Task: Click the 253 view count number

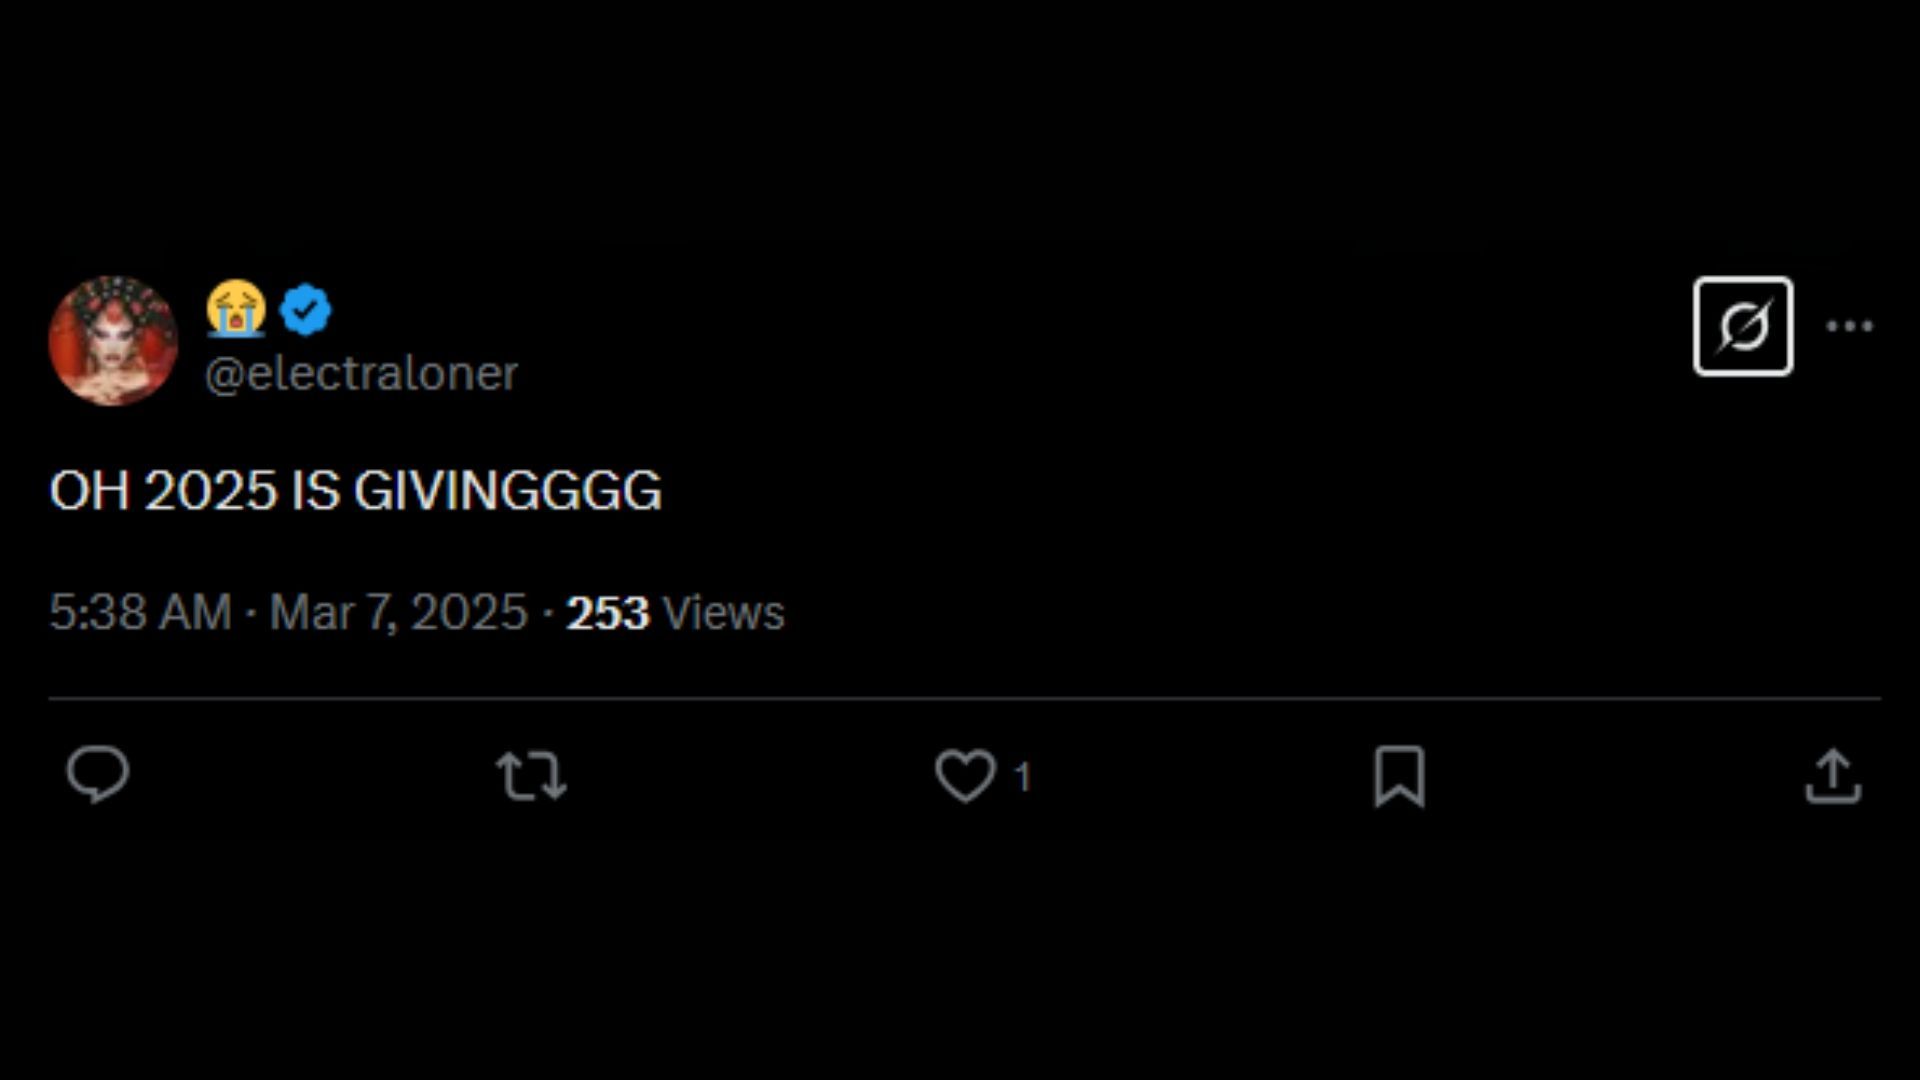Action: 607,613
